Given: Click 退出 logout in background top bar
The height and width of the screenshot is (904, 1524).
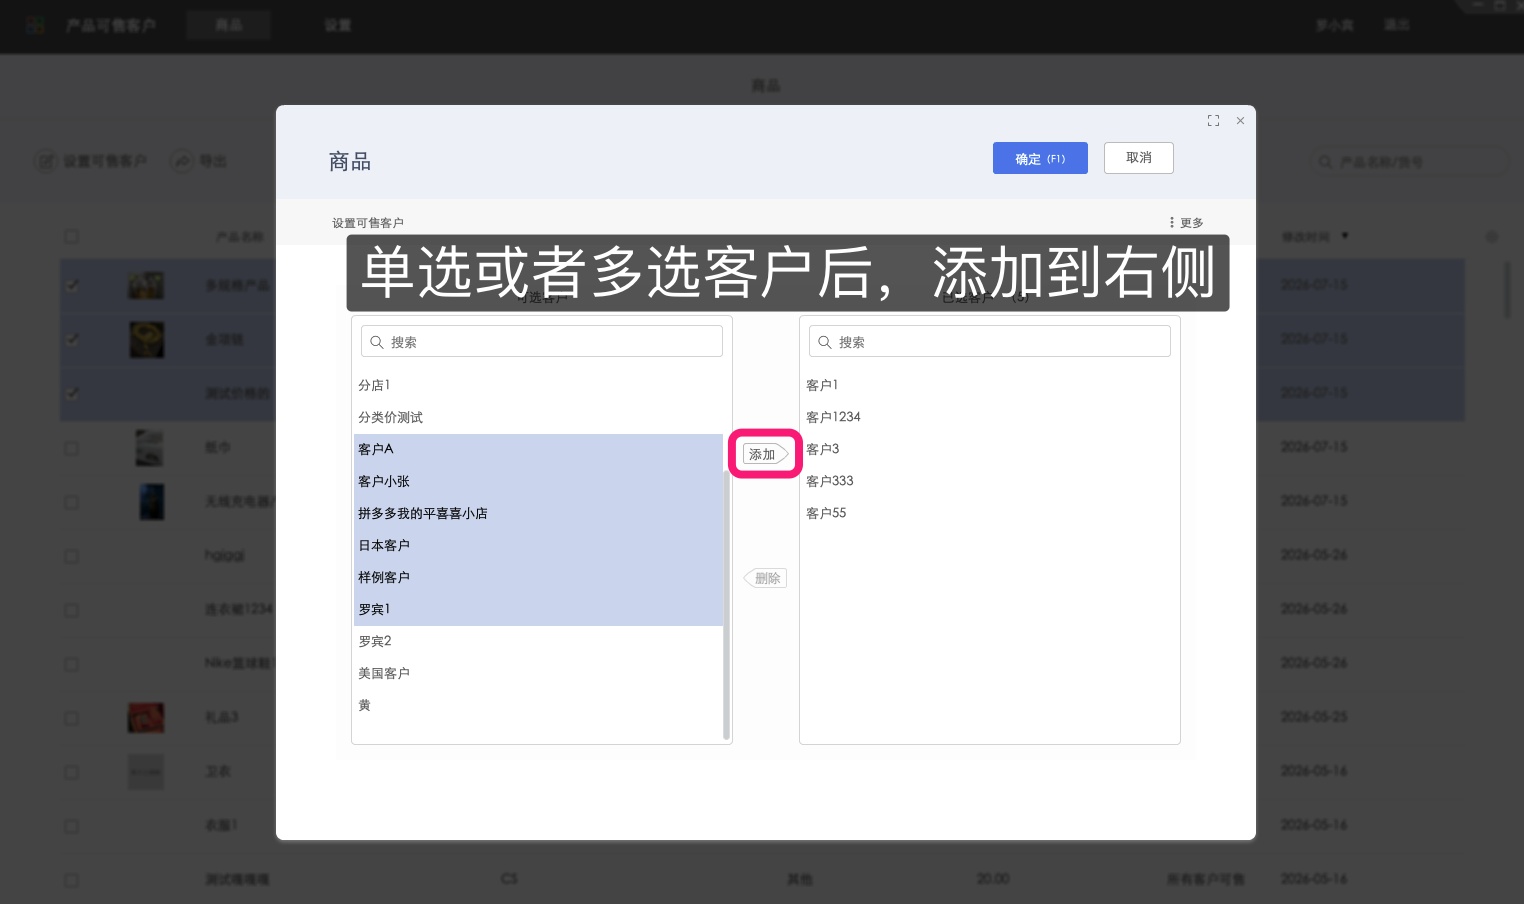Looking at the screenshot, I should [1397, 25].
